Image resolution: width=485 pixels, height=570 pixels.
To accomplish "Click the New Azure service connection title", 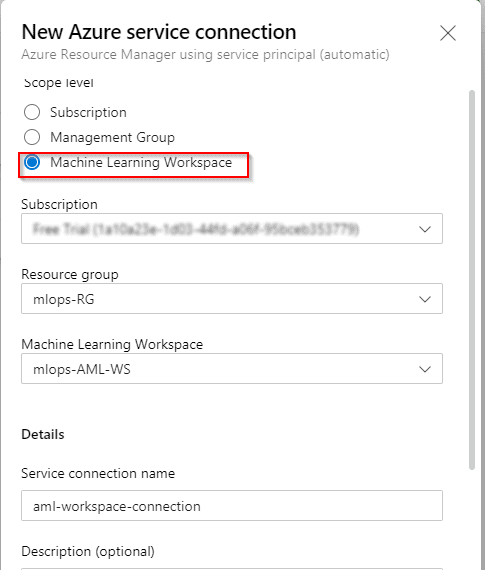I will 159,32.
